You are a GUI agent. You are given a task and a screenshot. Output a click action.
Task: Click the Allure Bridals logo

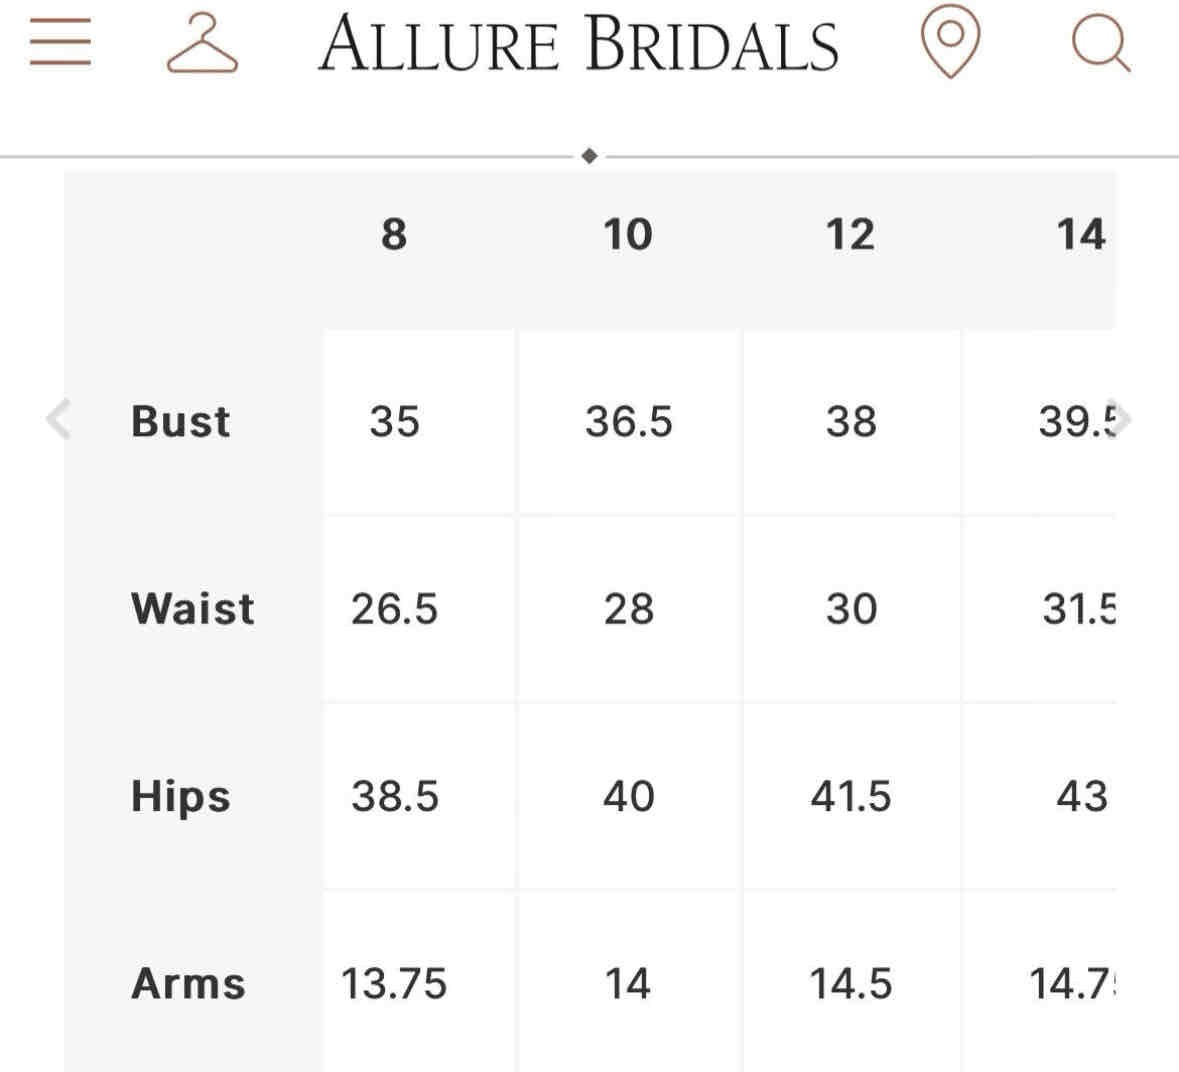[x=578, y=45]
